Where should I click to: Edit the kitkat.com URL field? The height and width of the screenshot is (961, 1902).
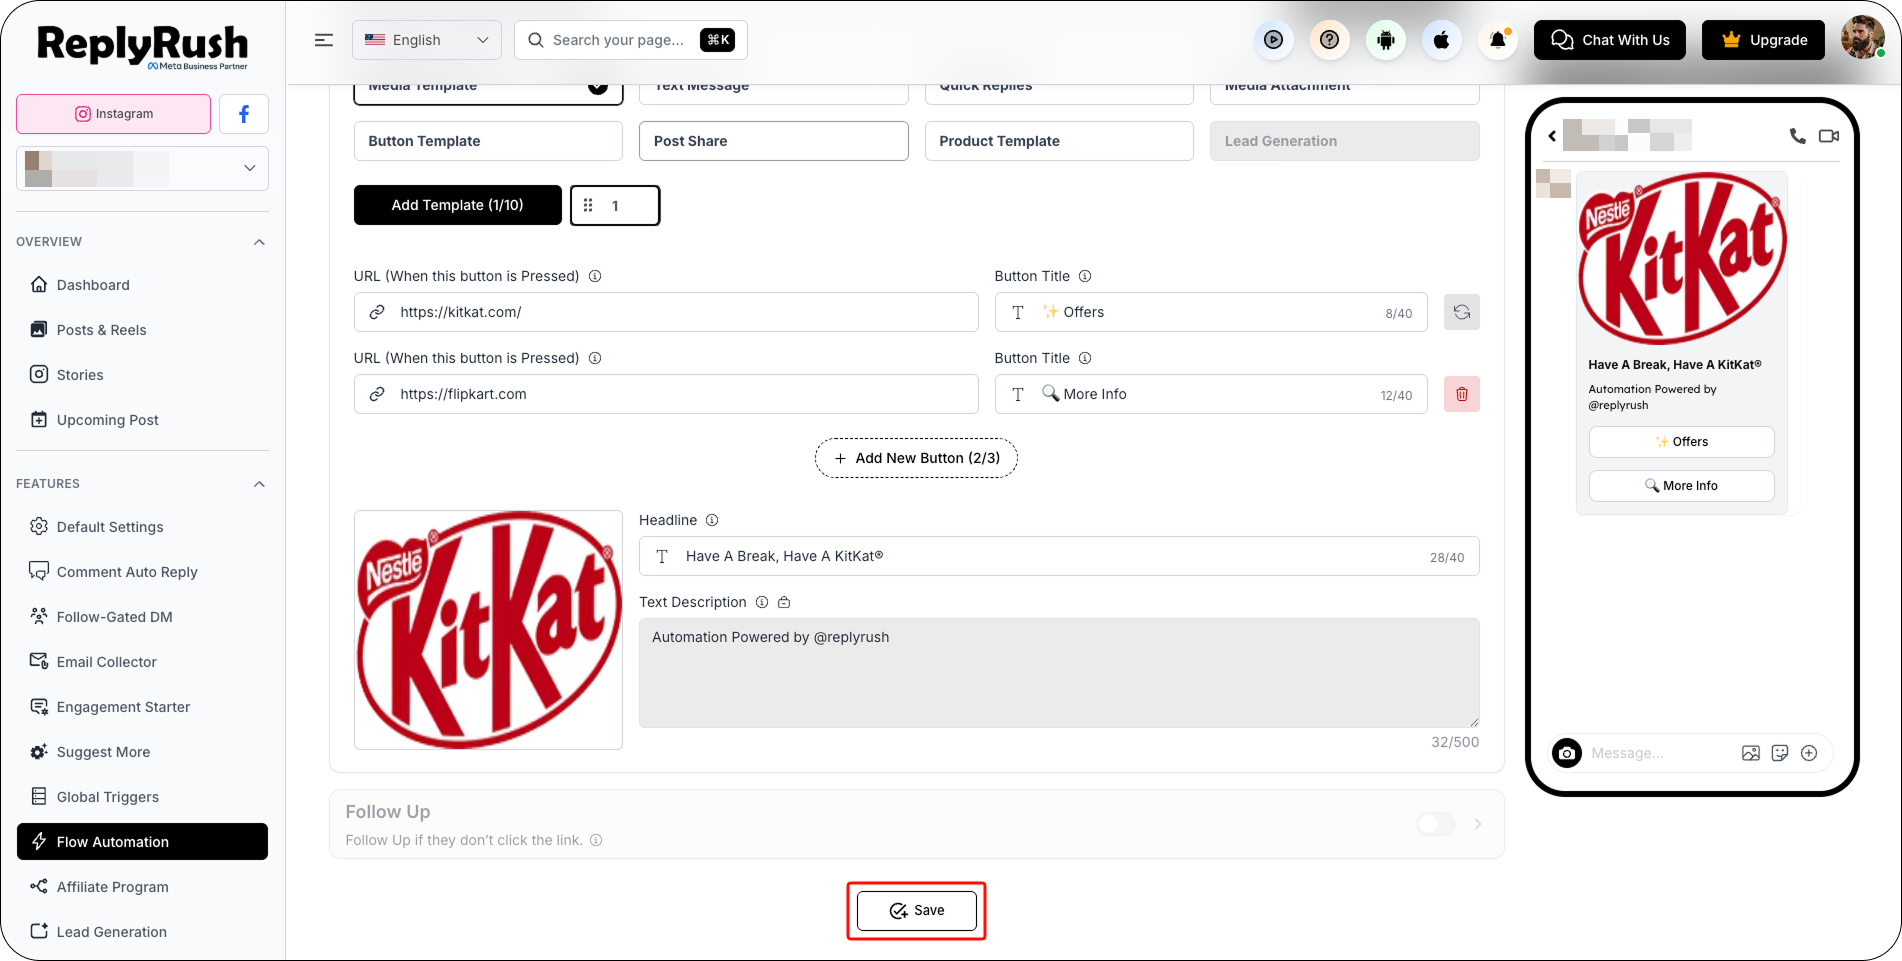click(666, 312)
